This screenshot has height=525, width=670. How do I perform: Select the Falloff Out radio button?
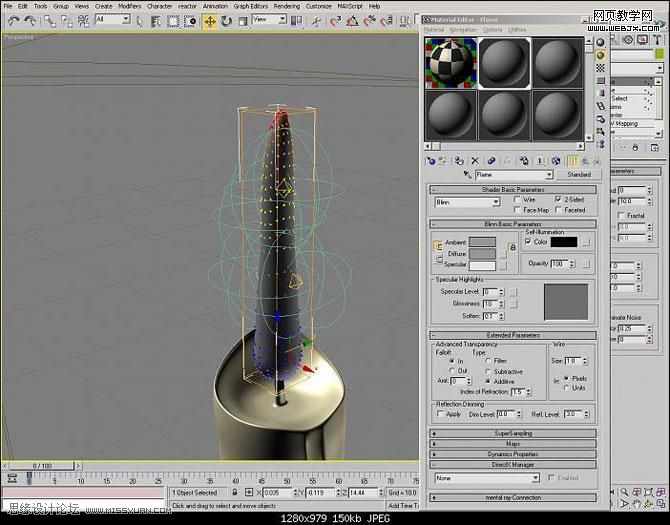click(452, 371)
